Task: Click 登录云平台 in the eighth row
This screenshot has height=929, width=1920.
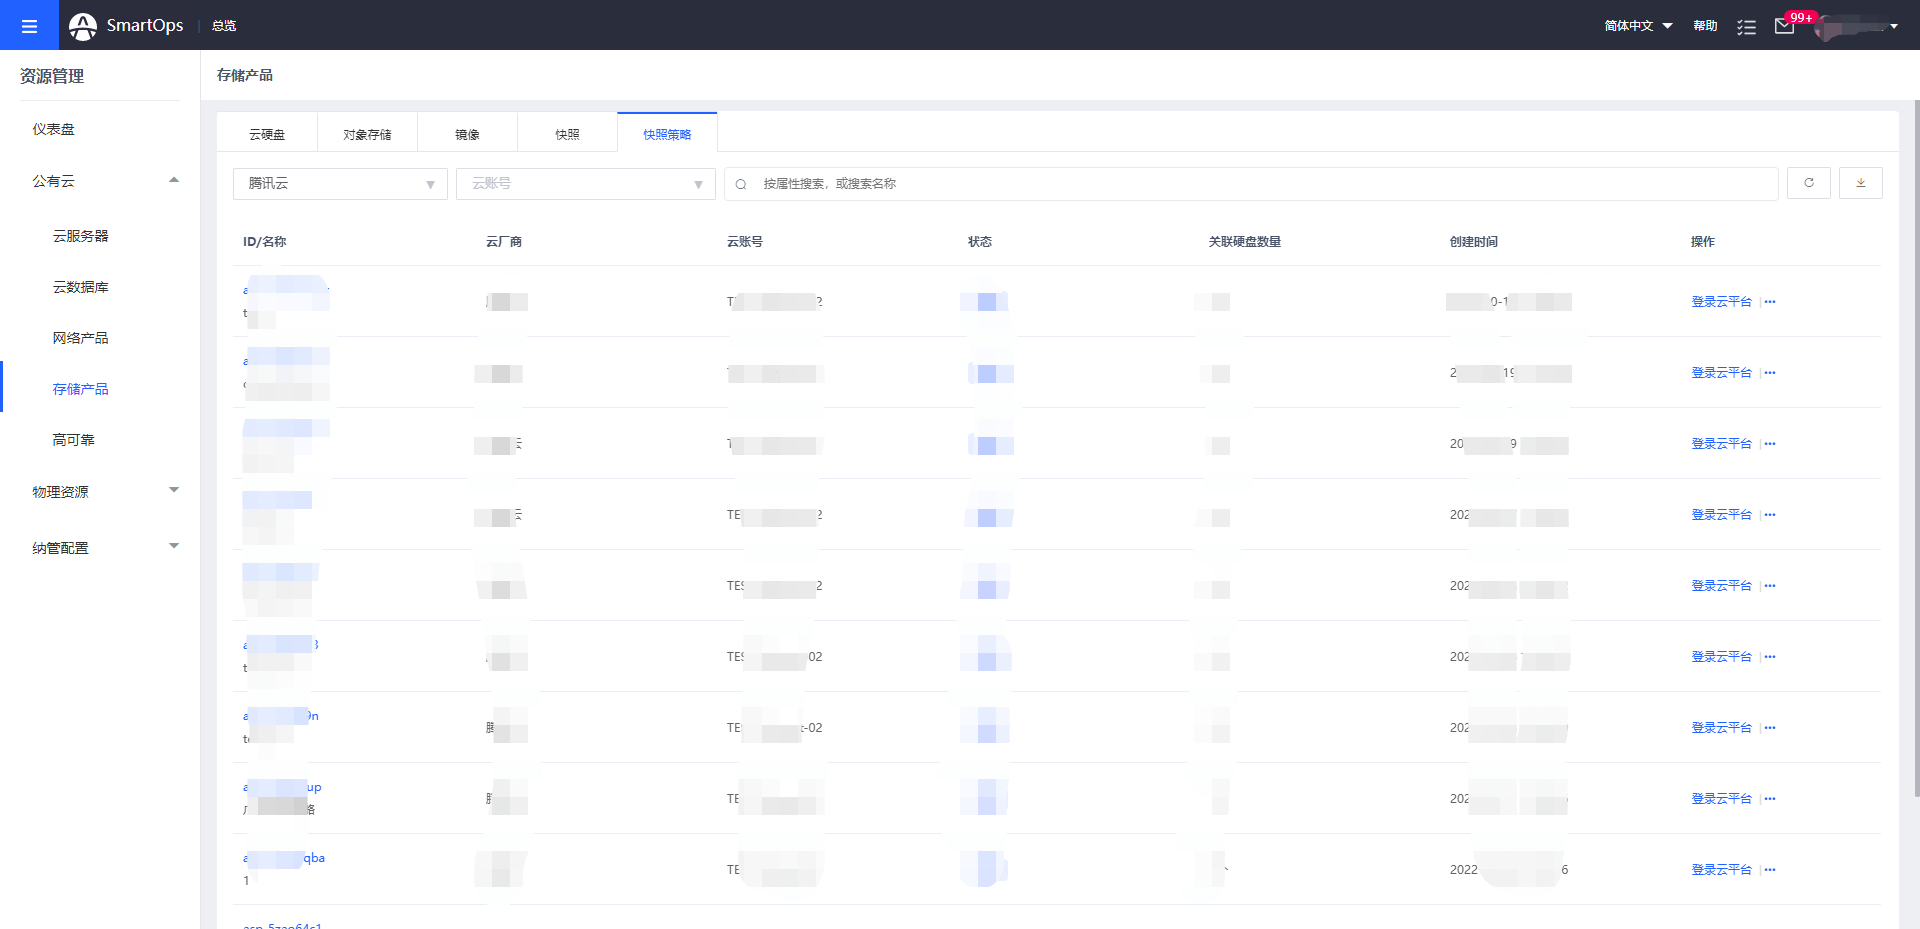Action: click(x=1721, y=799)
